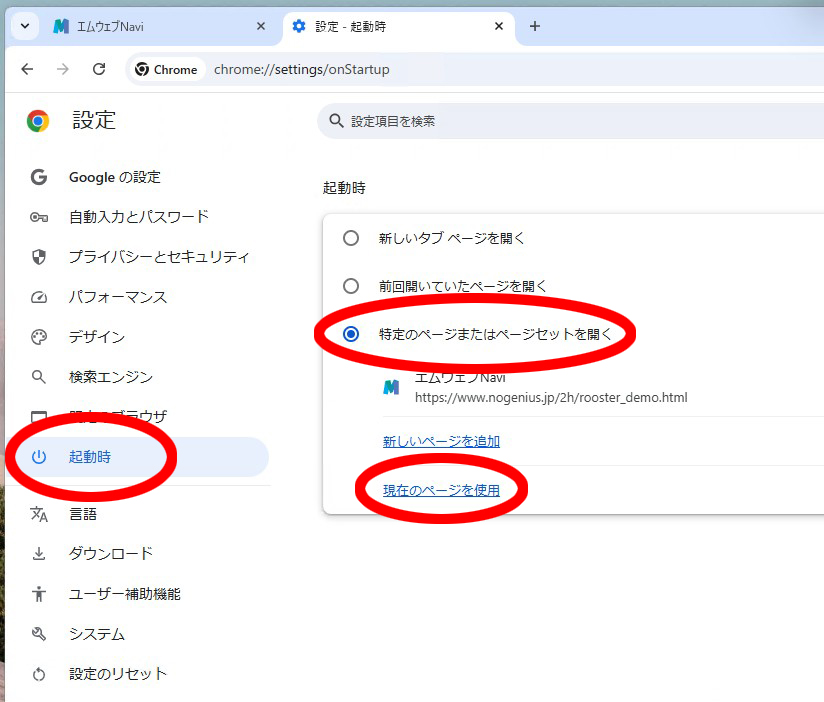The image size is (824, 702).
Task: Select 自動入力とパスワード using its key icon
Action: (x=38, y=217)
